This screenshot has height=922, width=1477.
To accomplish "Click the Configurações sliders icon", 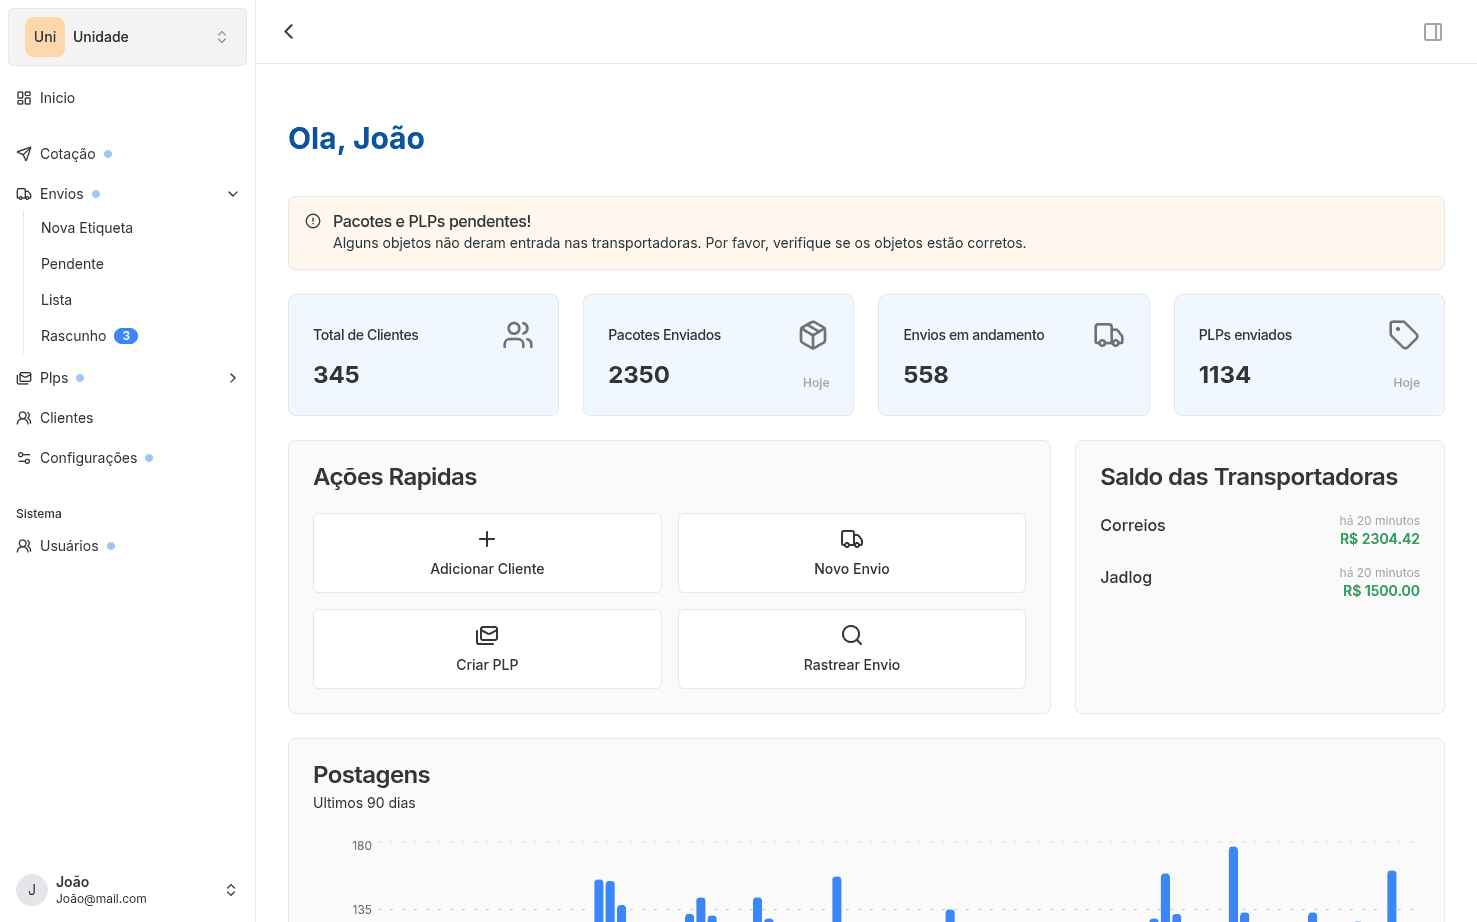I will tap(23, 457).
